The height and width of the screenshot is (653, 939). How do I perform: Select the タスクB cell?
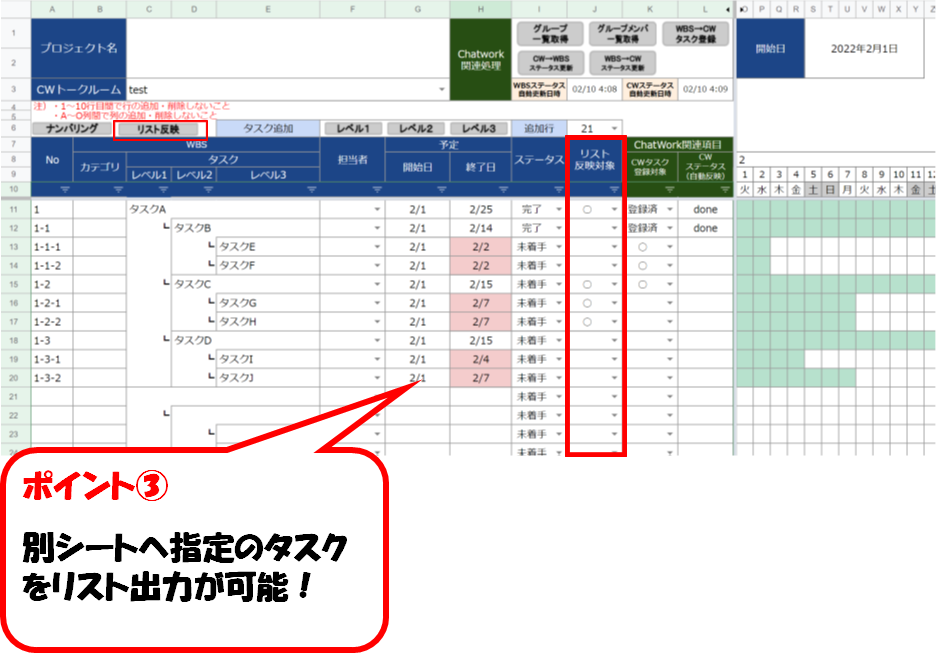[x=246, y=228]
